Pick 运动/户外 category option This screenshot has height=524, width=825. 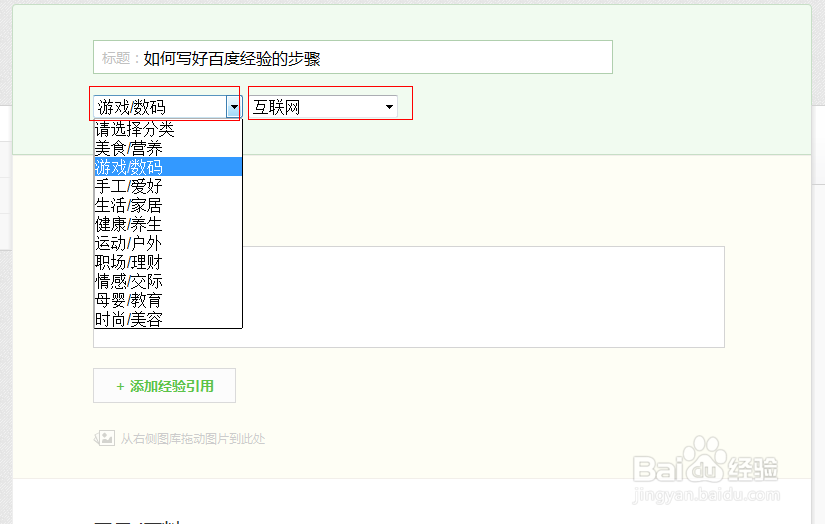click(x=168, y=243)
